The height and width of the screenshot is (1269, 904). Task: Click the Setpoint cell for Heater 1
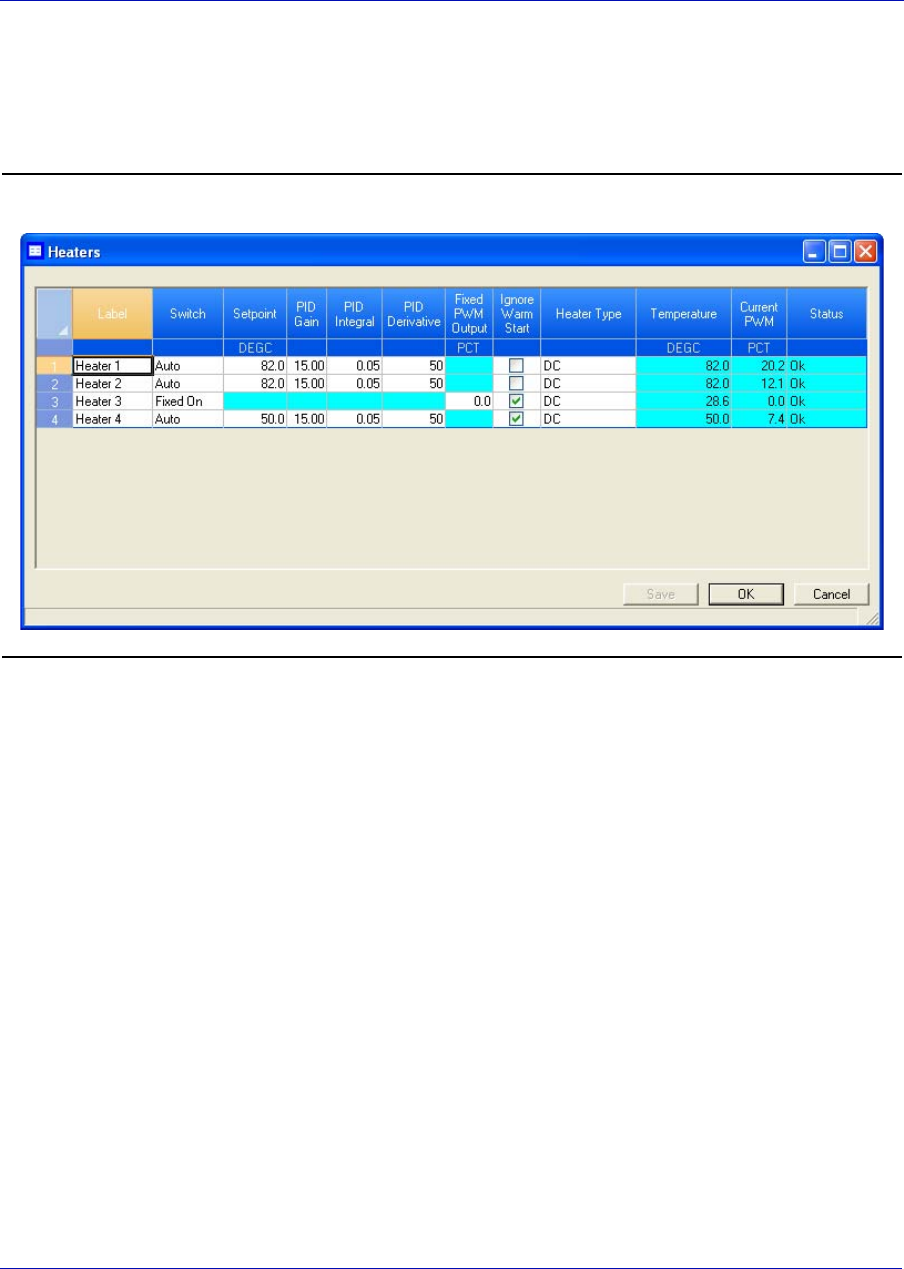tap(255, 366)
